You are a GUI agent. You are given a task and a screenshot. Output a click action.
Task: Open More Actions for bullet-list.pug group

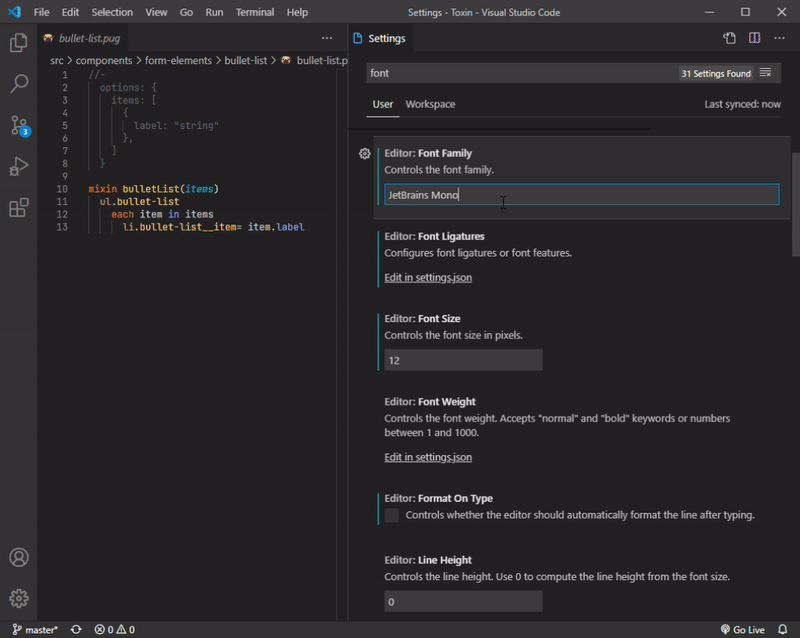click(x=327, y=38)
